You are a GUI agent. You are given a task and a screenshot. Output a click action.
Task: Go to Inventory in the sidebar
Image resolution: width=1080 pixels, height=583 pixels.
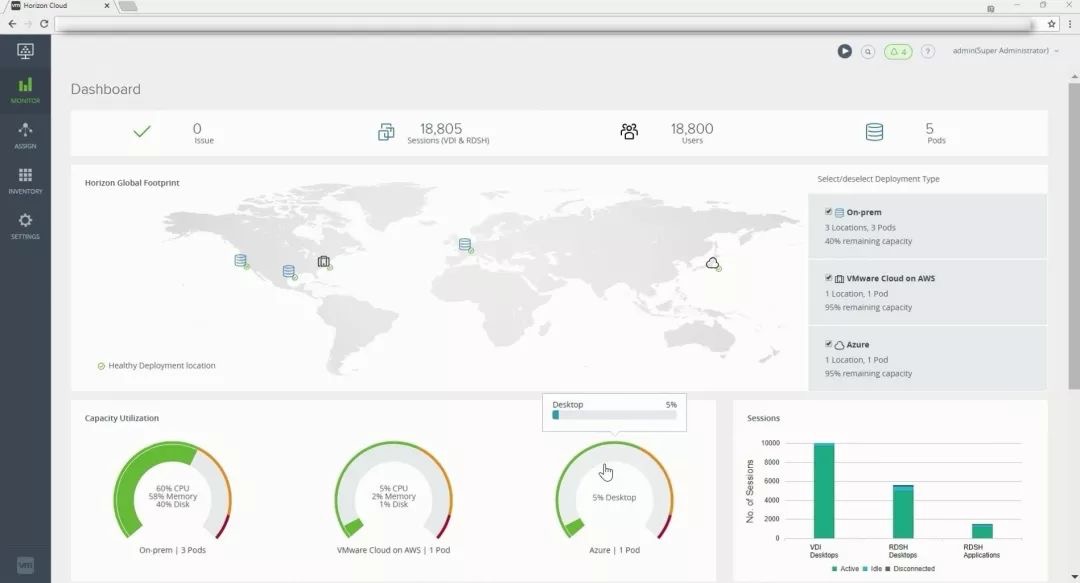point(25,180)
